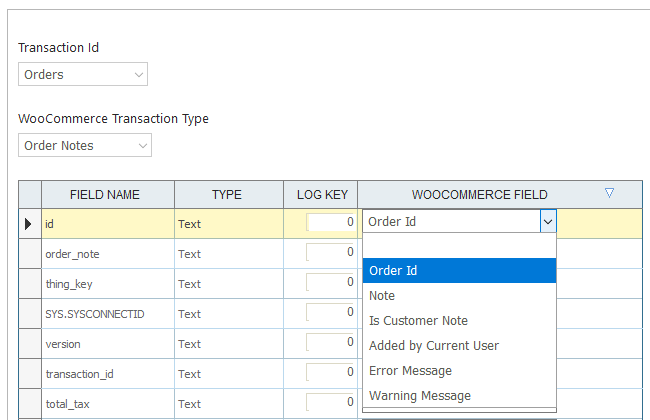Select the 'total_tax' field name cell
The image size is (650, 420).
pyautogui.click(x=108, y=403)
